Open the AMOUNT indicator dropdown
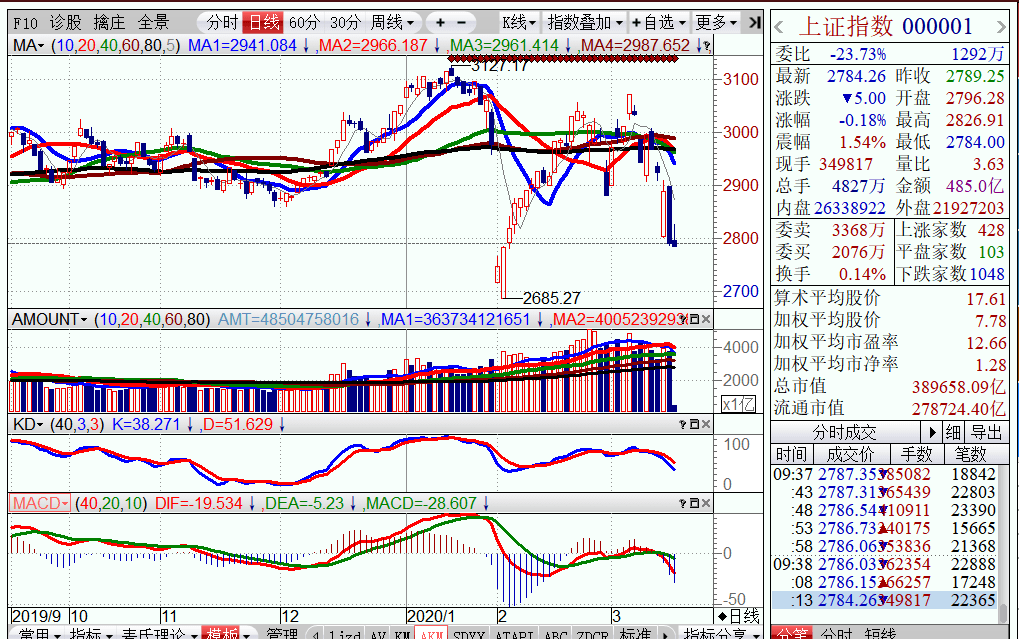Screen dimensions: 1019x639 pyautogui.click(x=49, y=319)
